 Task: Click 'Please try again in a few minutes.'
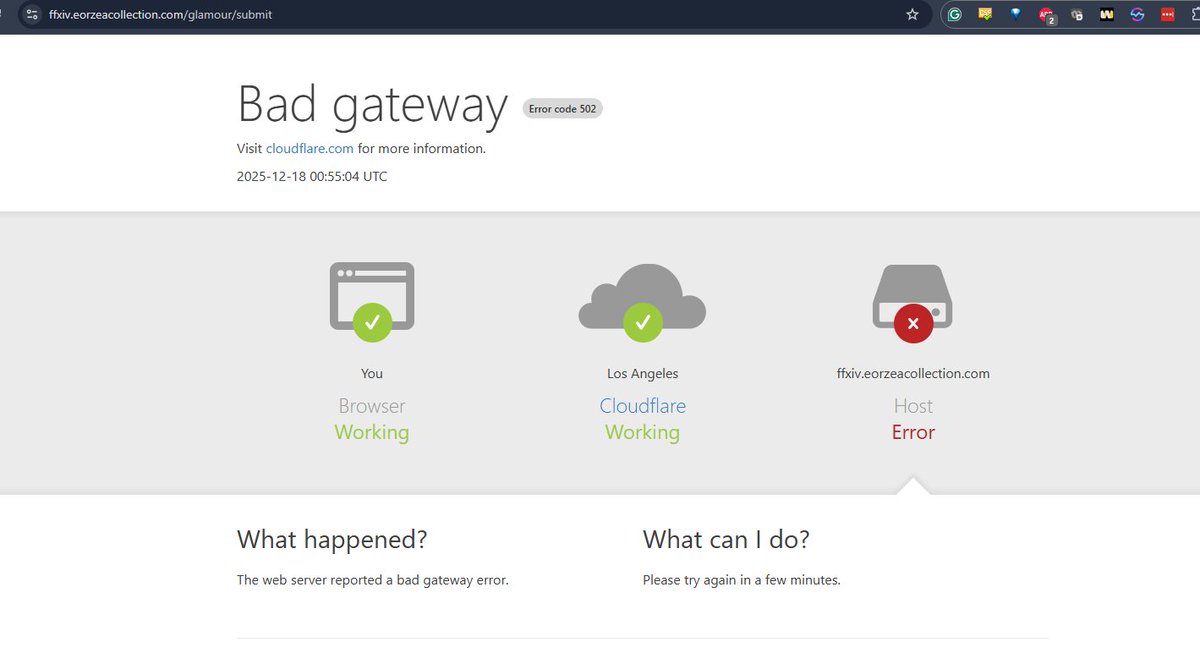742,580
